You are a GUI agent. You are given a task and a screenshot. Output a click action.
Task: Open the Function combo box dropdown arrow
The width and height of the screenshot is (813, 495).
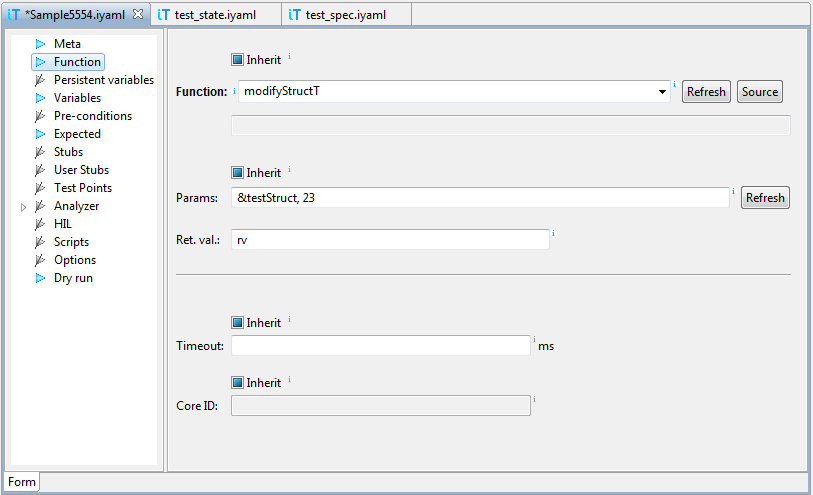click(x=662, y=92)
